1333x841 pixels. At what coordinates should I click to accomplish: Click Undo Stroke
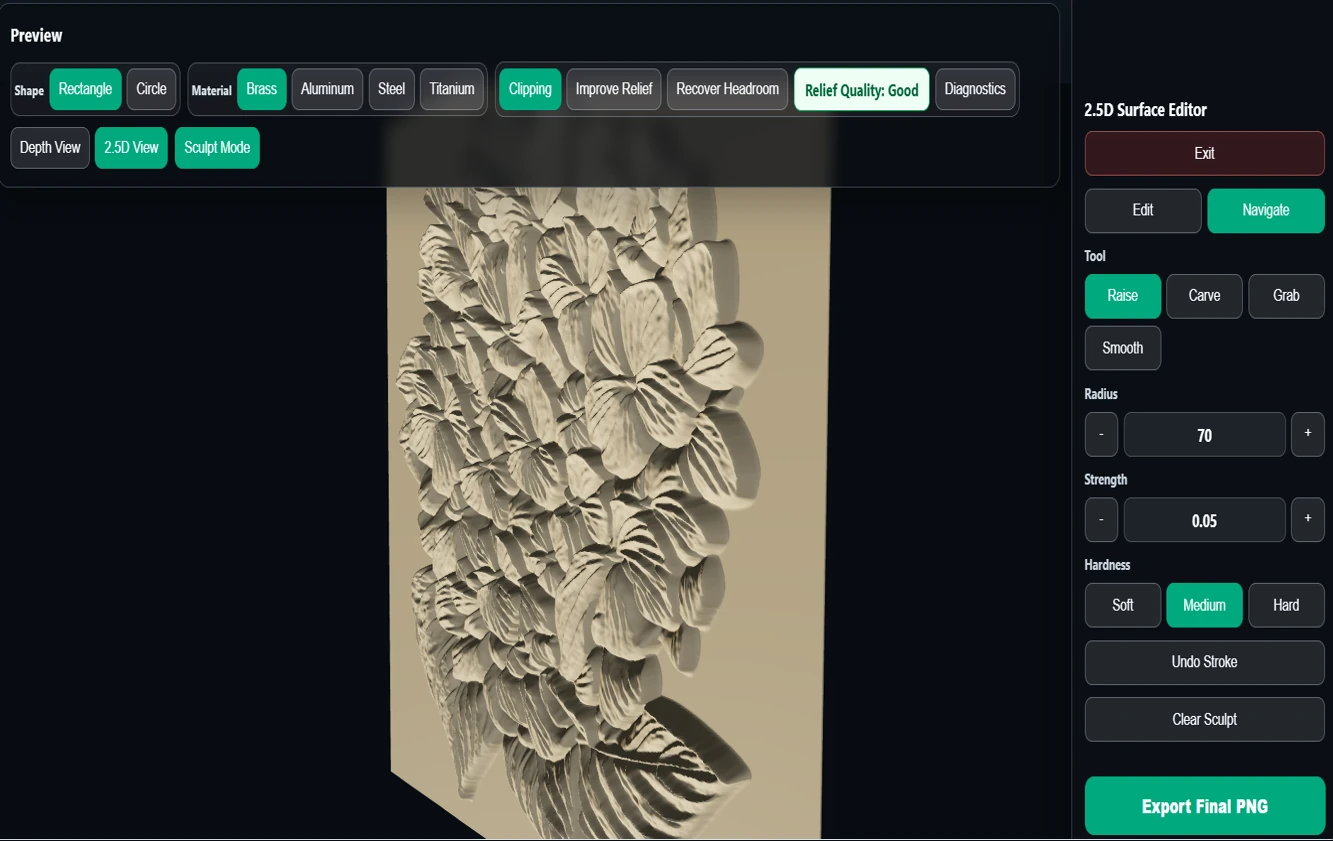pyautogui.click(x=1204, y=662)
